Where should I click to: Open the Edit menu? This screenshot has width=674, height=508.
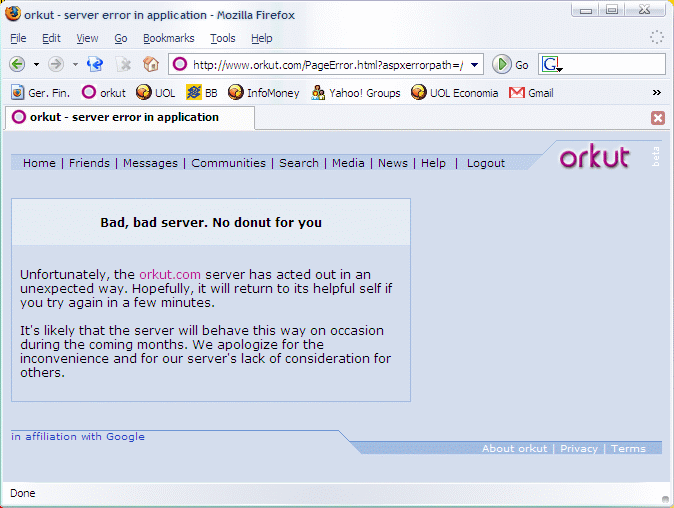[51, 38]
